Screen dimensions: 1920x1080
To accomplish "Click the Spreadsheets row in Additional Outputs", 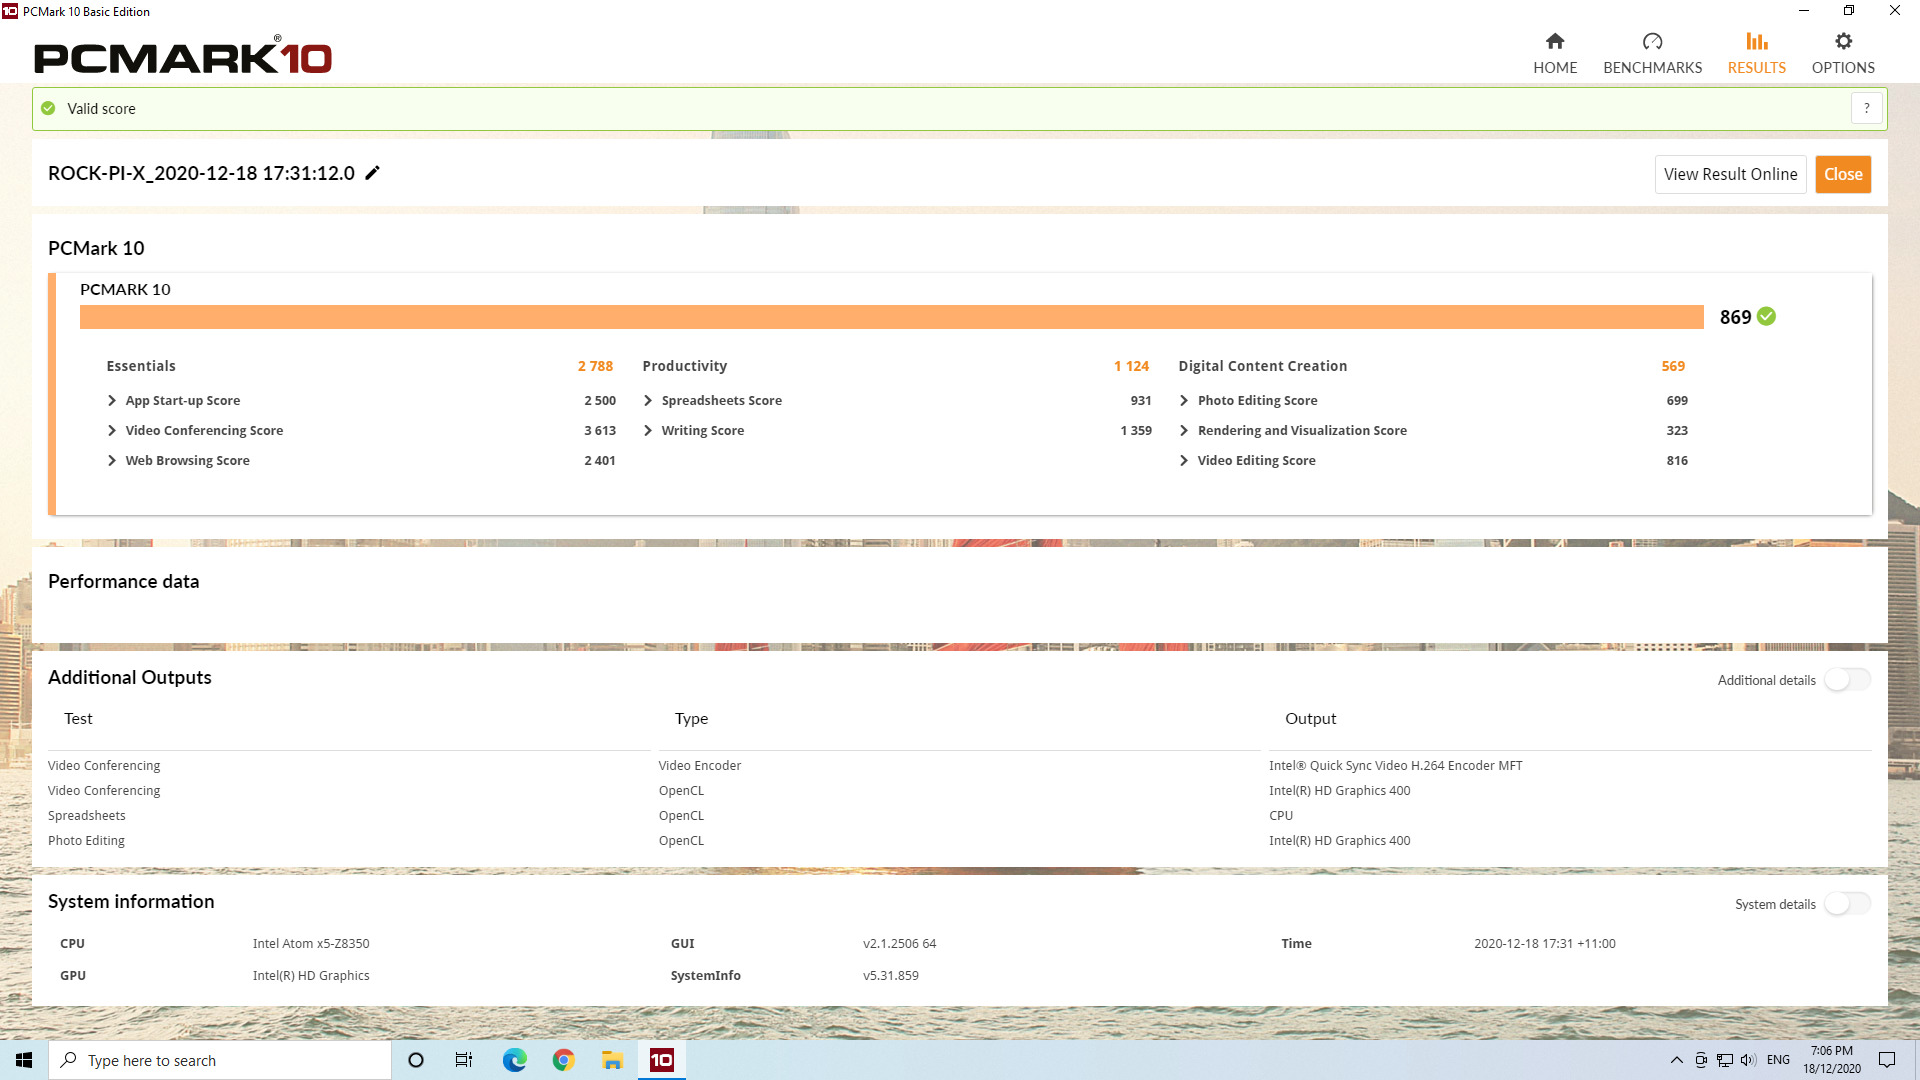I will [960, 816].
